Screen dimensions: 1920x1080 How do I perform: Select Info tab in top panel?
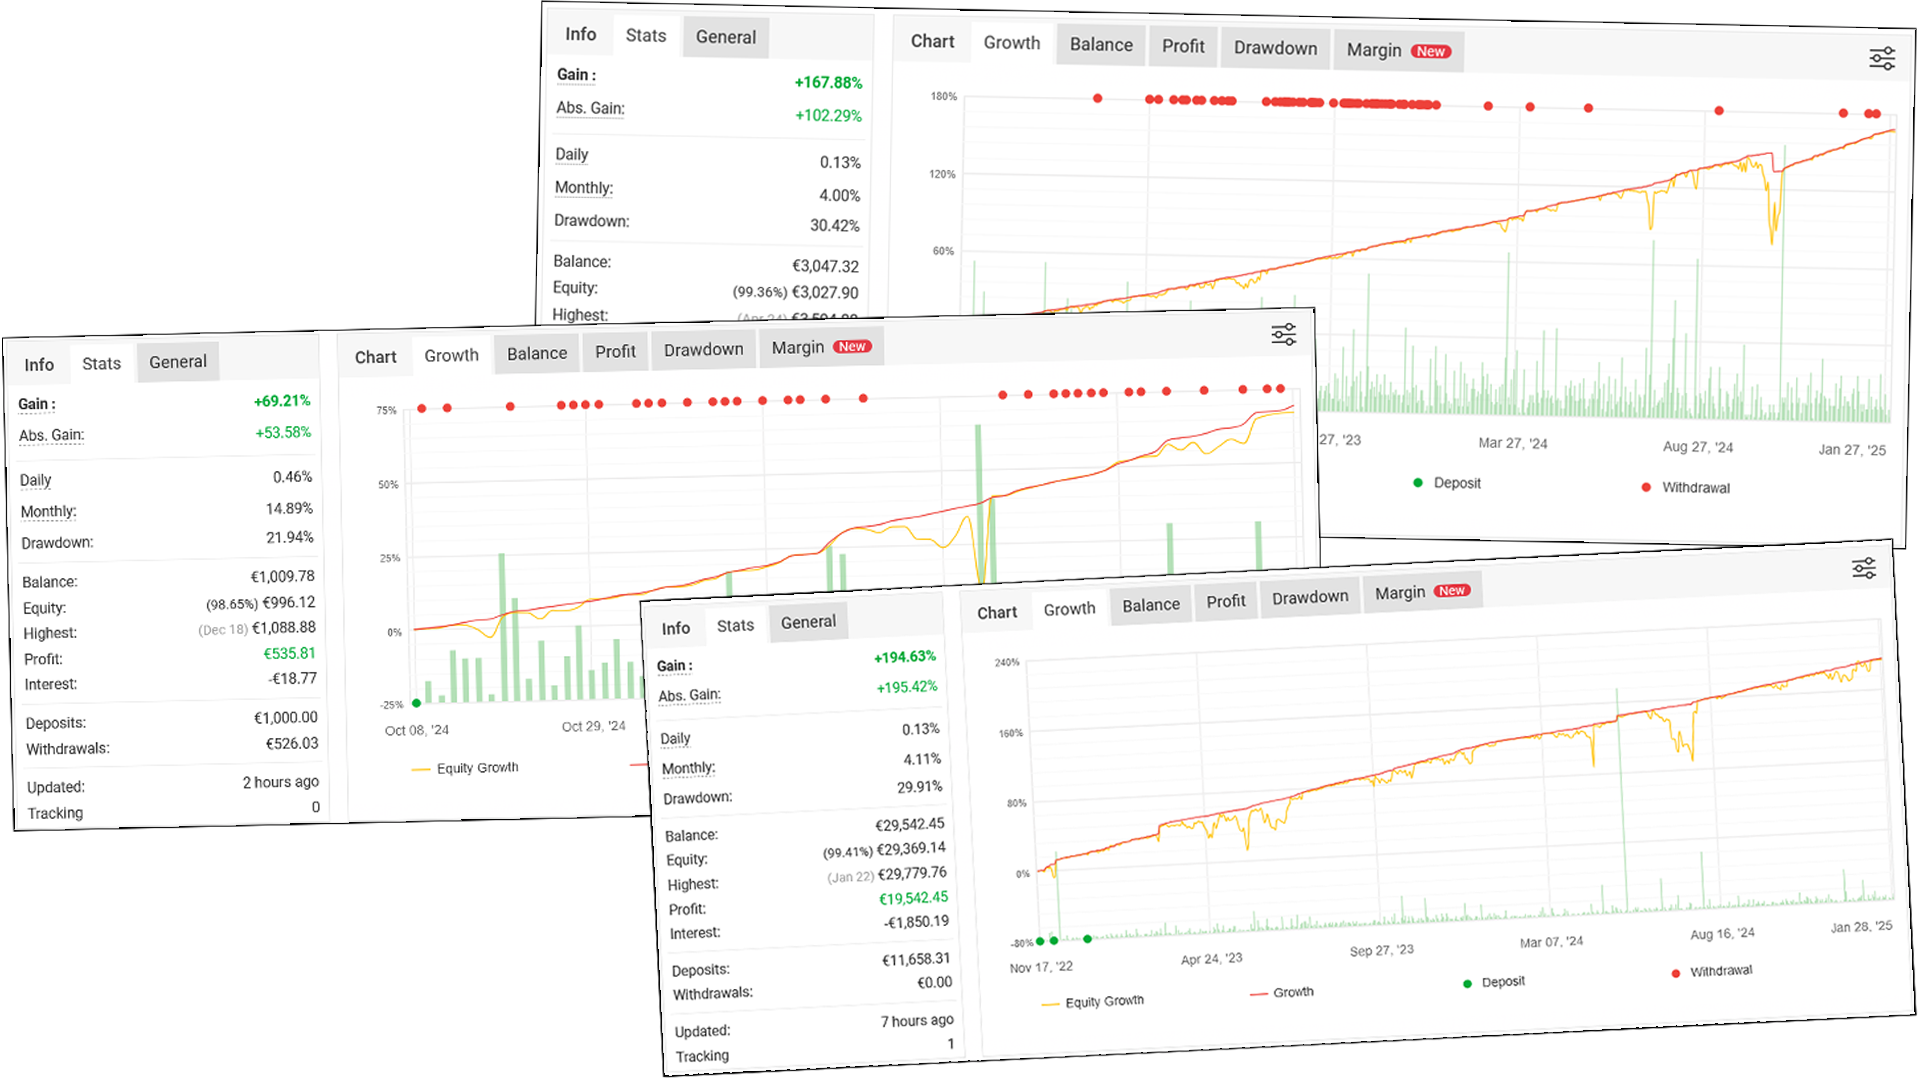tap(580, 34)
